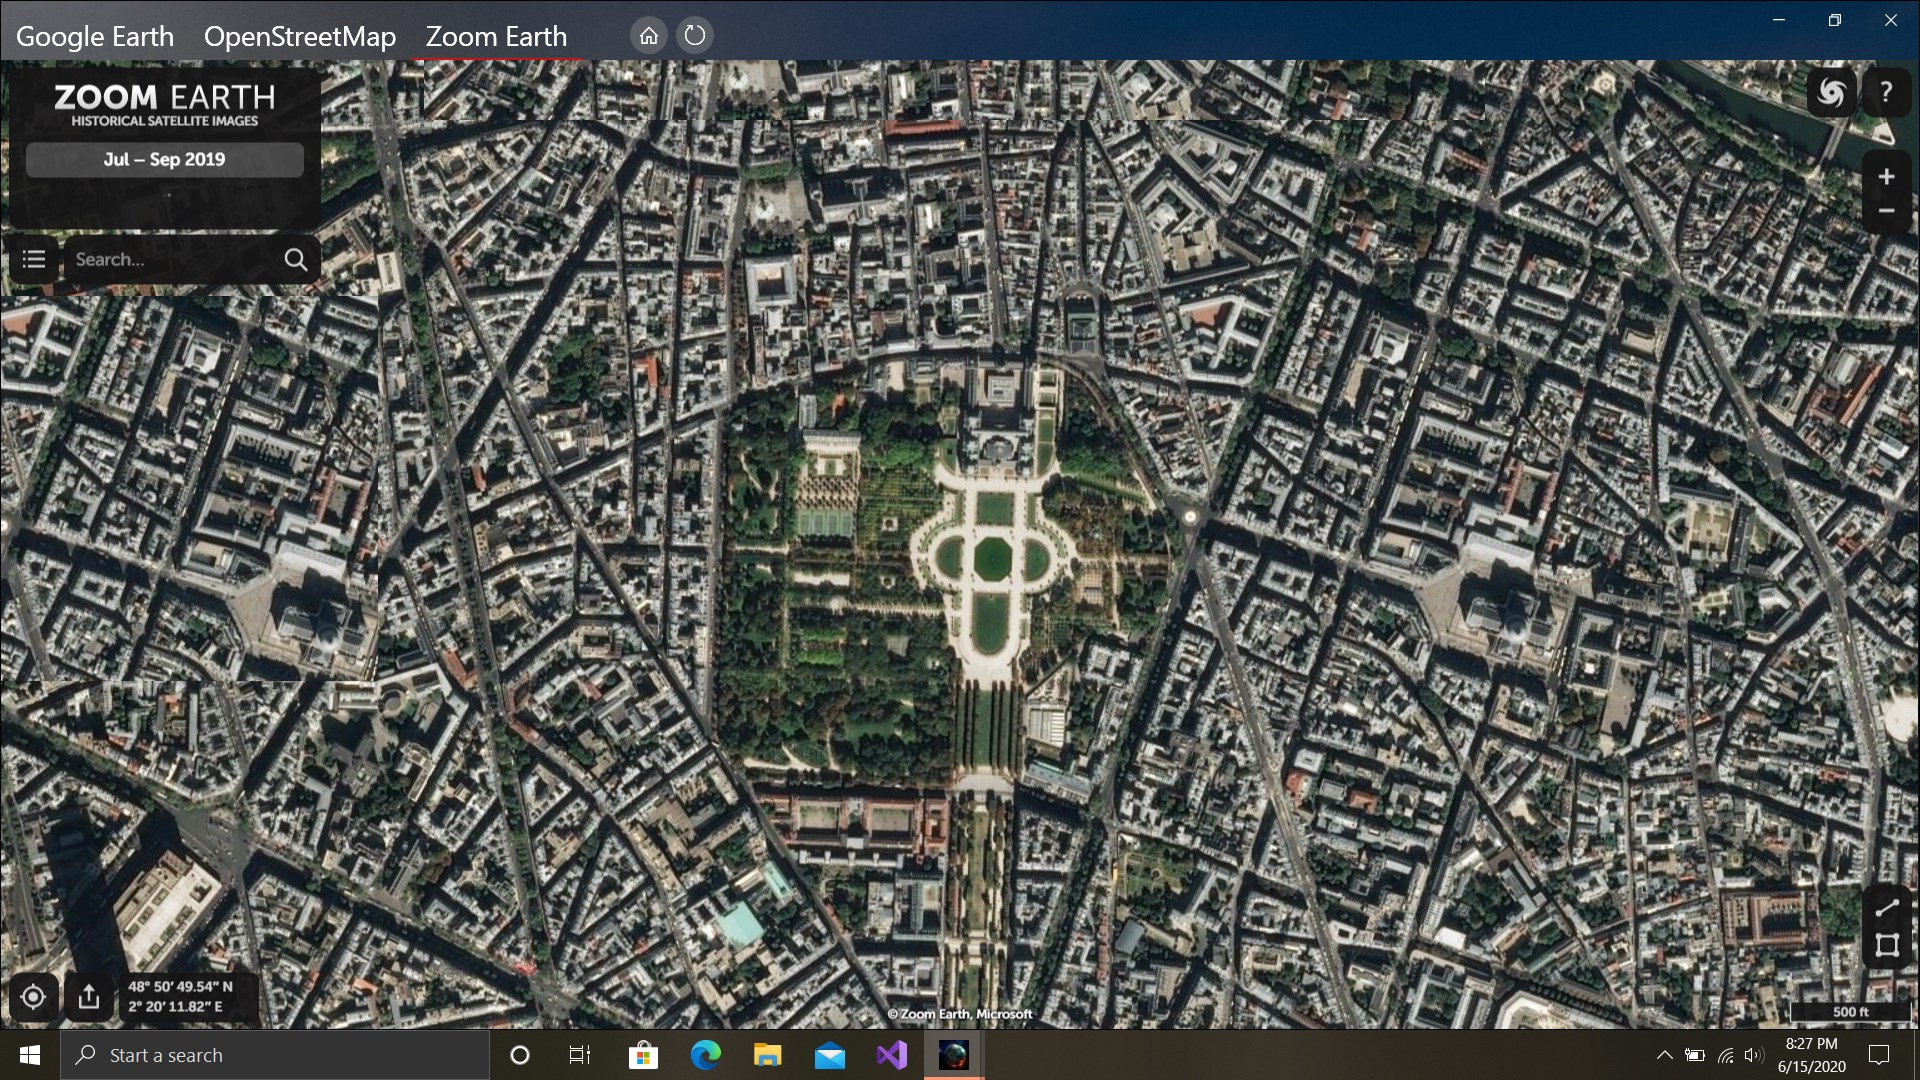Open the hurricane tracker

click(x=1832, y=92)
